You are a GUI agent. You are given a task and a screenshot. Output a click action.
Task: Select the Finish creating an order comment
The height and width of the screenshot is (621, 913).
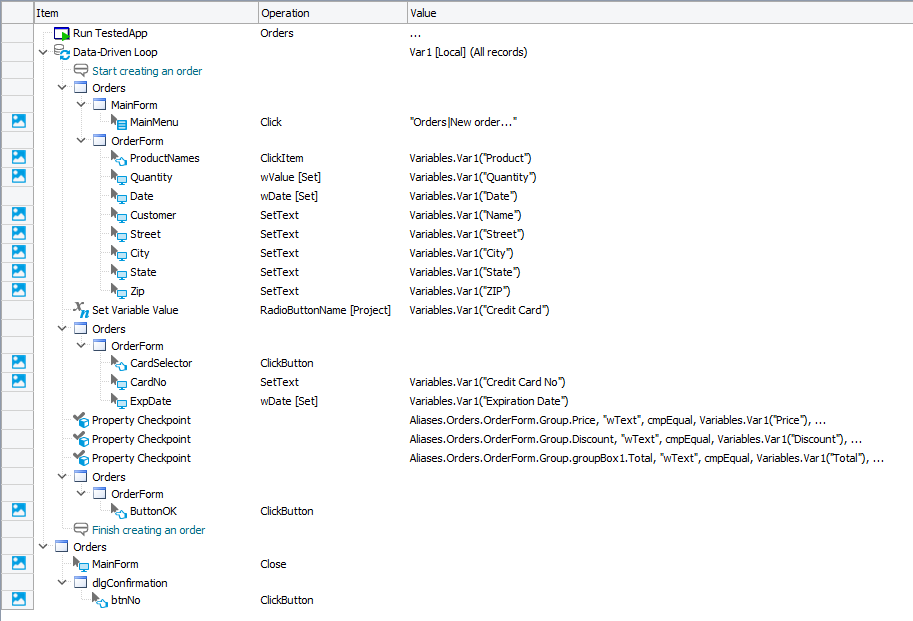pyautogui.click(x=148, y=530)
